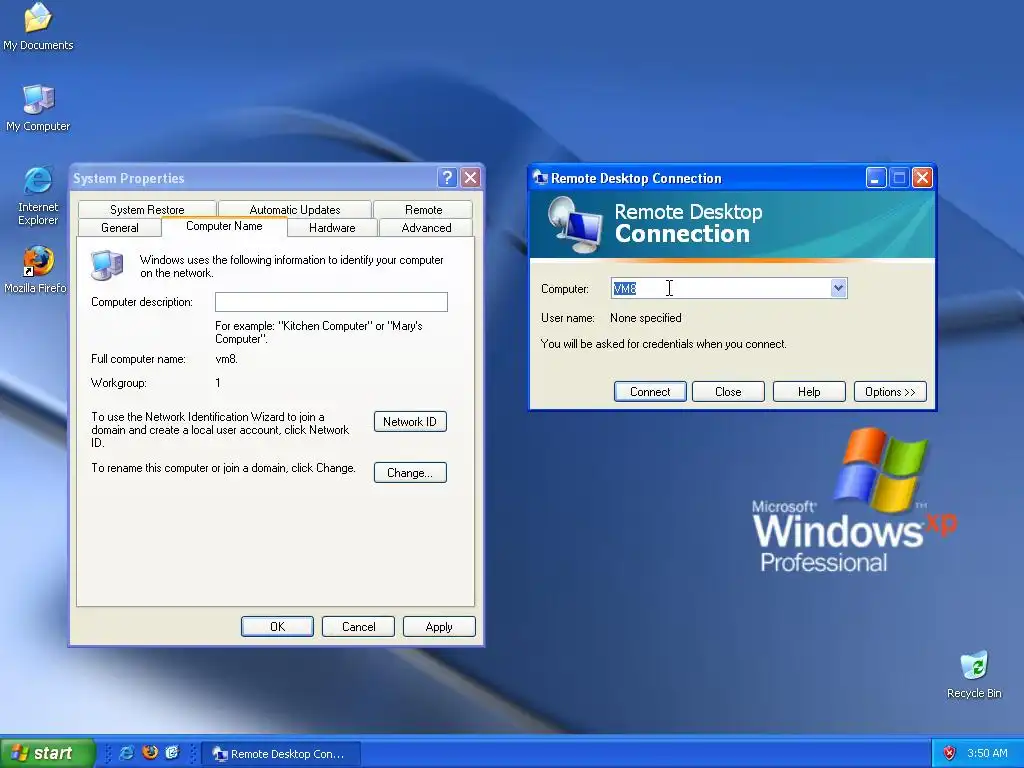Open the My Documents desktop icon
The image size is (1024, 768).
coord(38,26)
